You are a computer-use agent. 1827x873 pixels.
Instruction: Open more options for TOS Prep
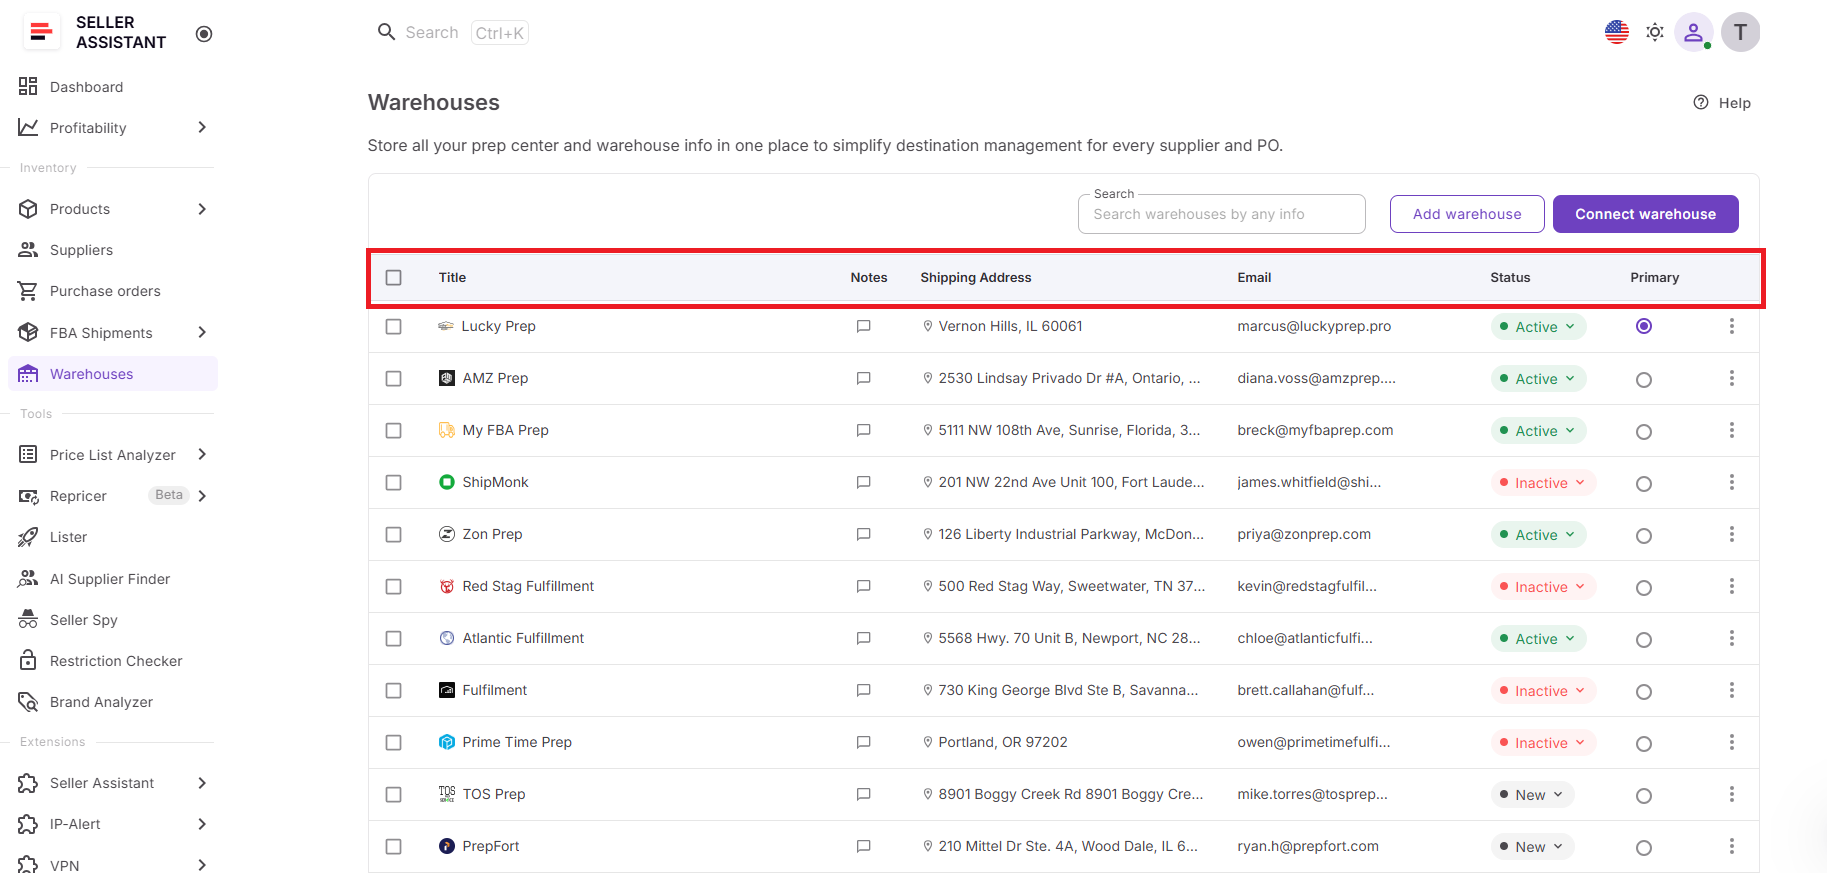pos(1732,794)
